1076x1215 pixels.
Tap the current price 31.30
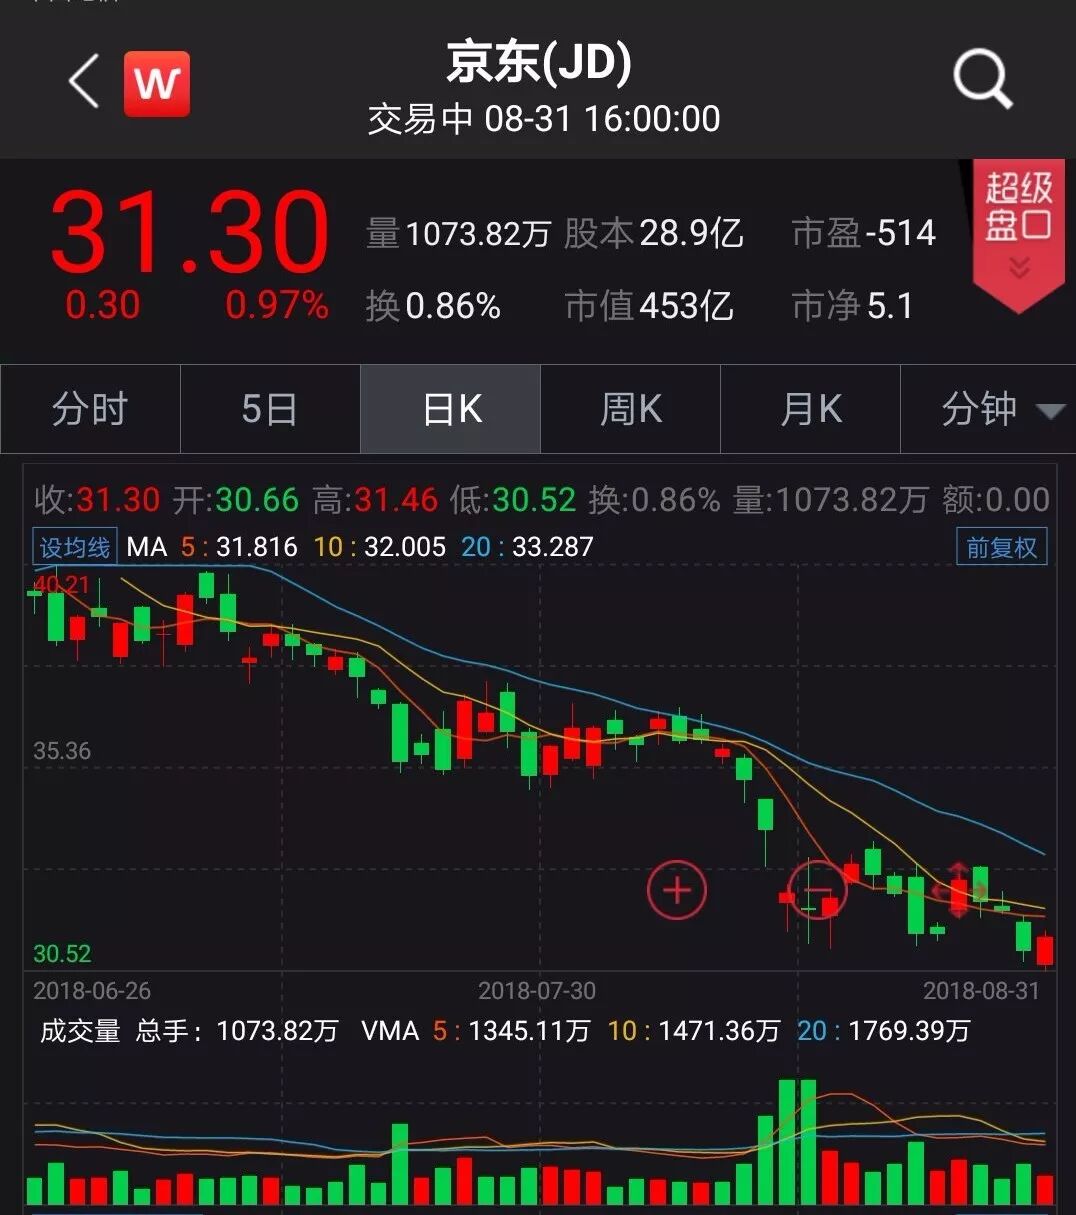pos(189,232)
